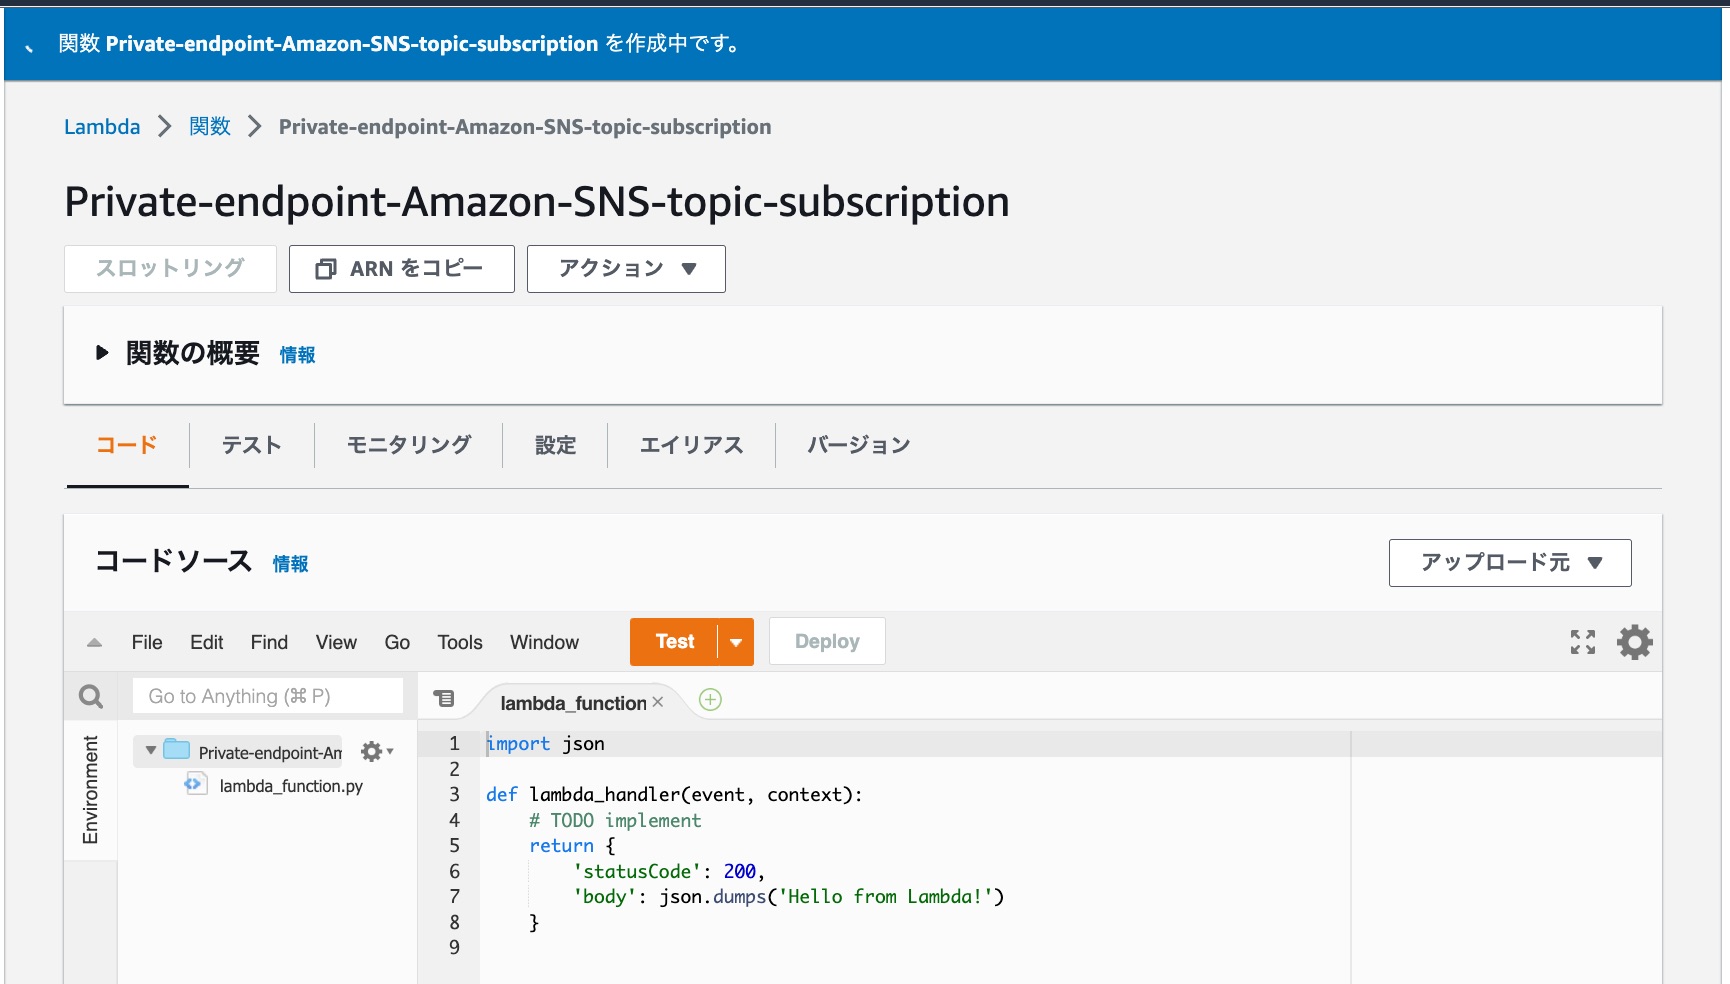Image resolution: width=1730 pixels, height=984 pixels.
Task: Create a new tab with the plus icon
Action: [710, 700]
